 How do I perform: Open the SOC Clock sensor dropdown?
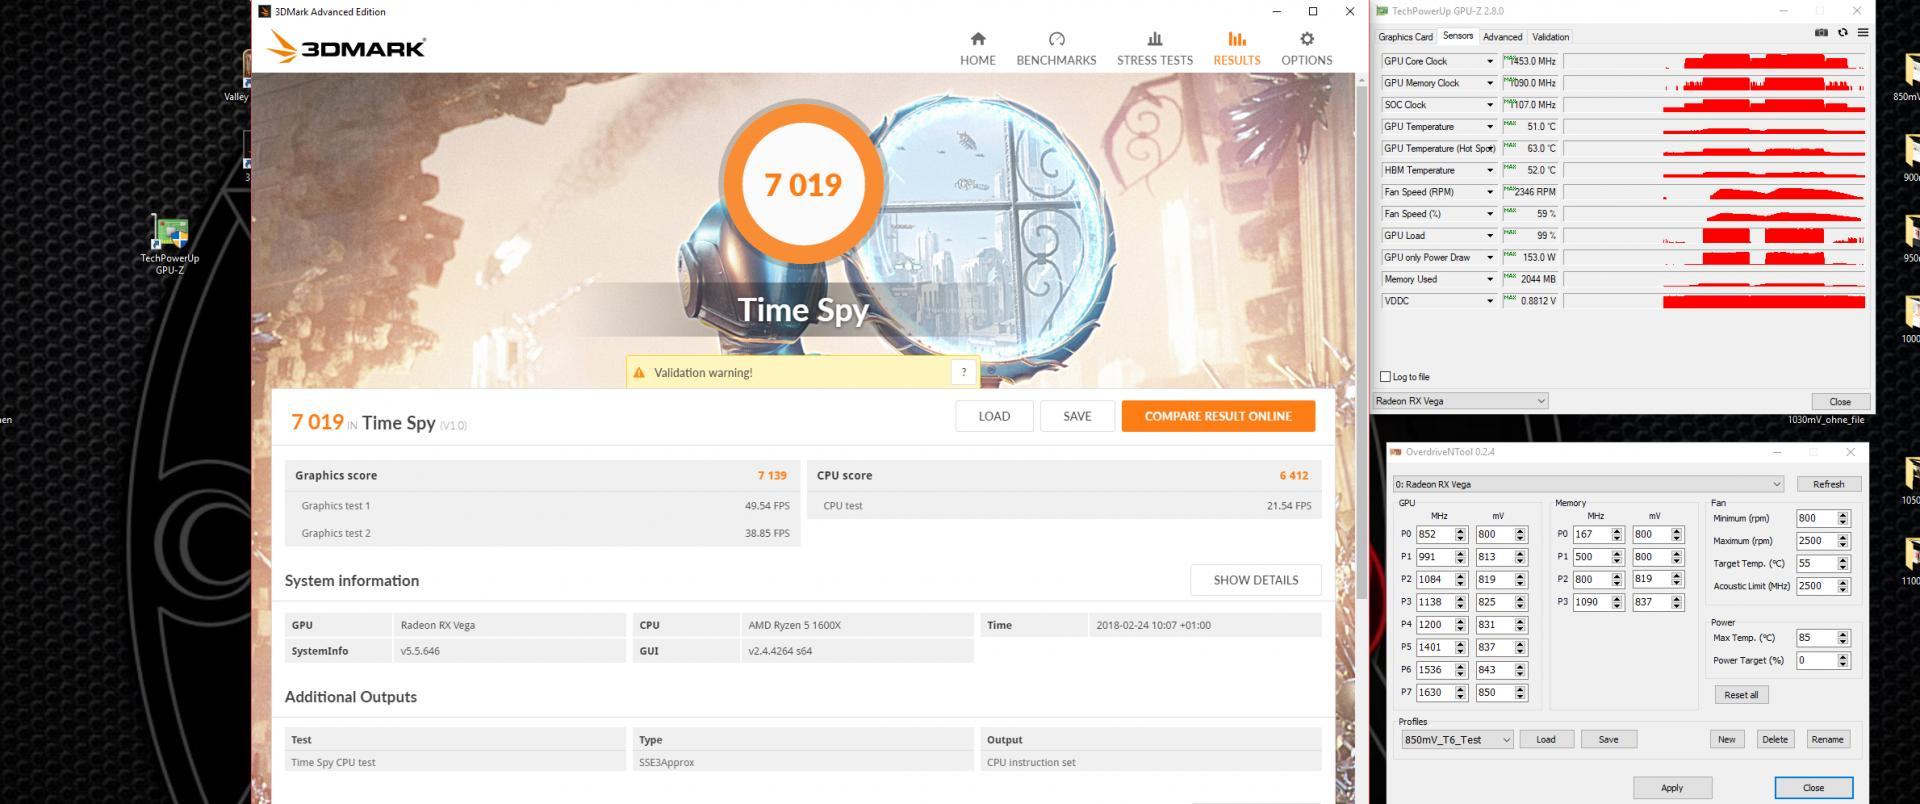click(1489, 105)
